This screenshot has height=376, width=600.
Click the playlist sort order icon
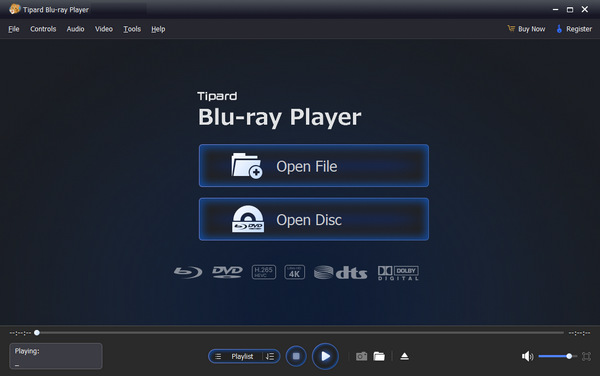tap(270, 356)
